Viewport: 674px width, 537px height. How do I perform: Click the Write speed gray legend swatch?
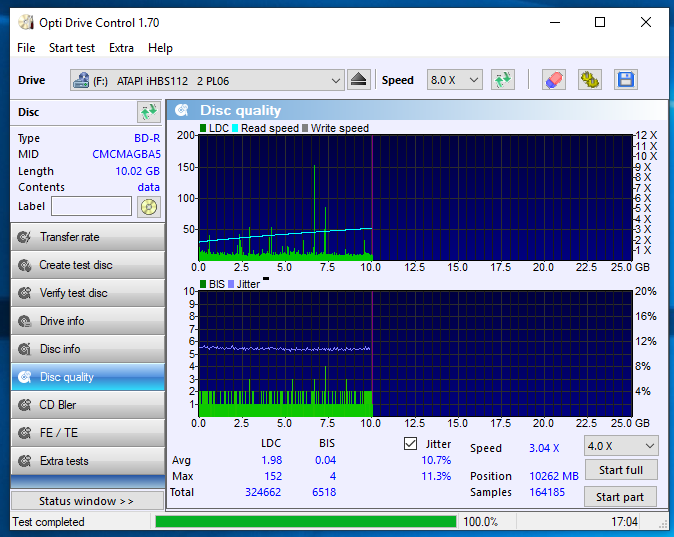305,128
